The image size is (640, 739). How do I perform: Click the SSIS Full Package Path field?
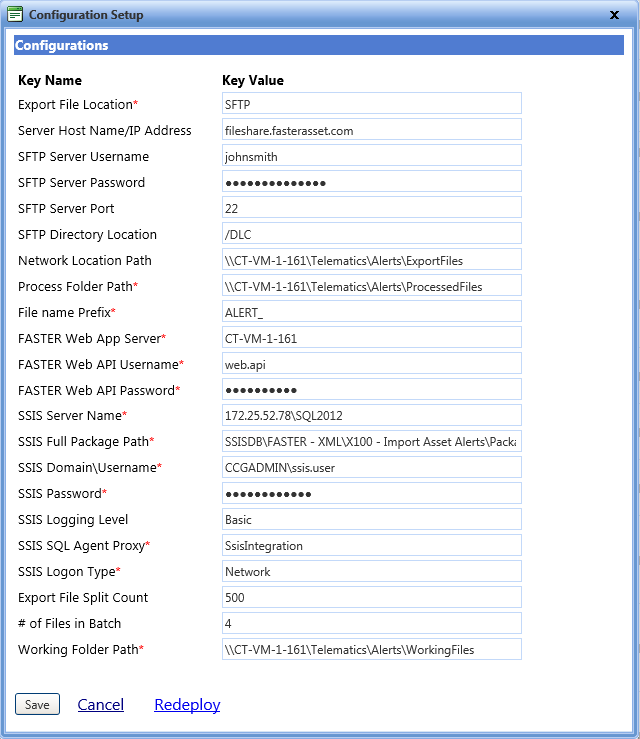click(x=371, y=441)
